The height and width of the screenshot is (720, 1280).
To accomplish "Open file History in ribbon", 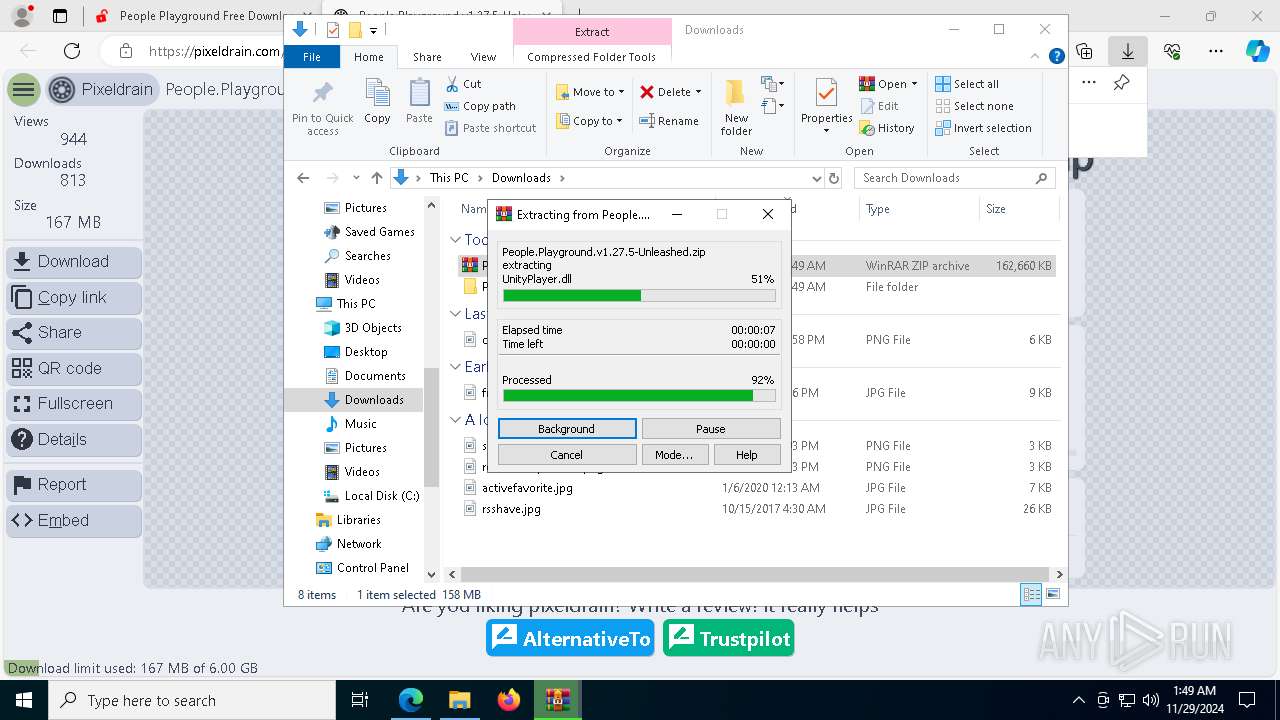I will pyautogui.click(x=887, y=128).
